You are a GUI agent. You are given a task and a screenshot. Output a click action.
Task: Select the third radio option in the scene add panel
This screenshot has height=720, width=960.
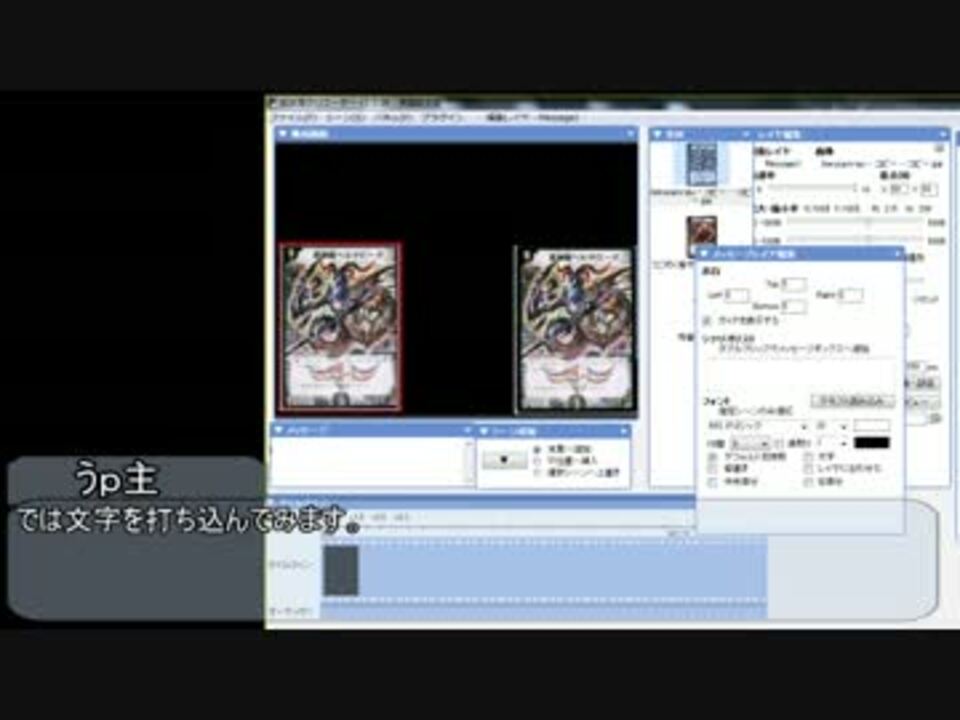pyautogui.click(x=538, y=473)
